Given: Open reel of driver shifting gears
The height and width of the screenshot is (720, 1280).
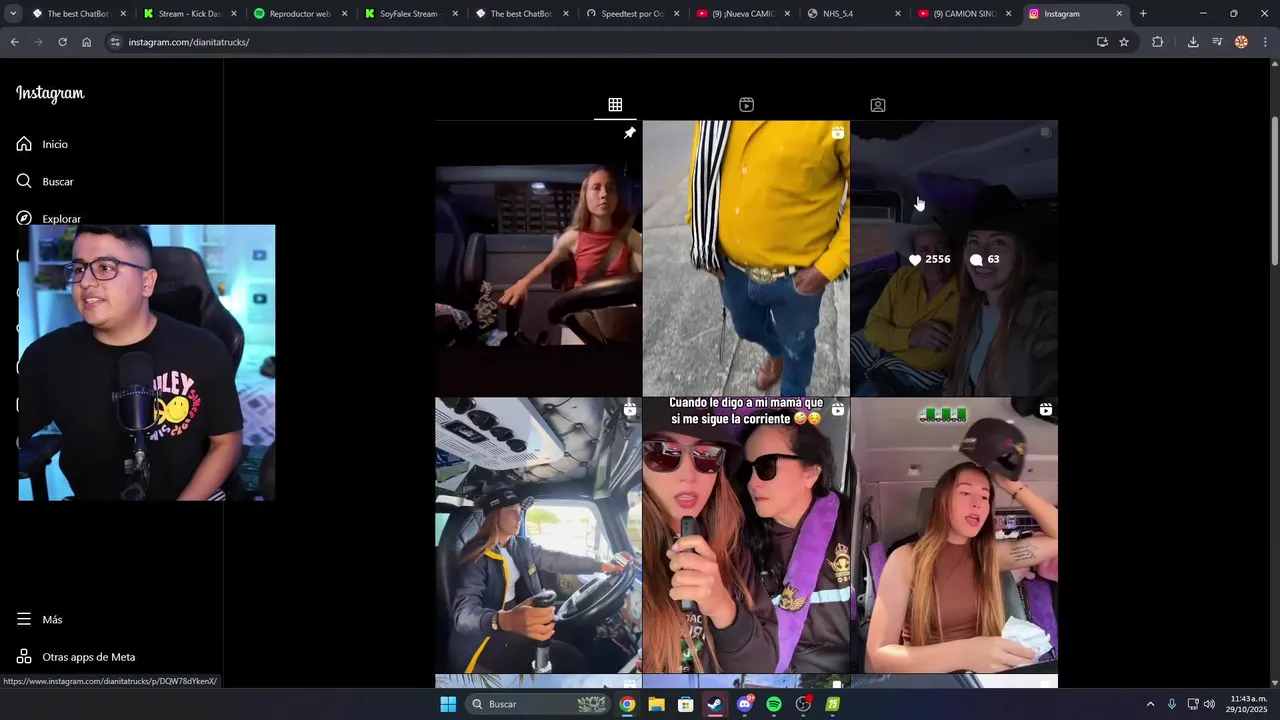Looking at the screenshot, I should (x=538, y=535).
